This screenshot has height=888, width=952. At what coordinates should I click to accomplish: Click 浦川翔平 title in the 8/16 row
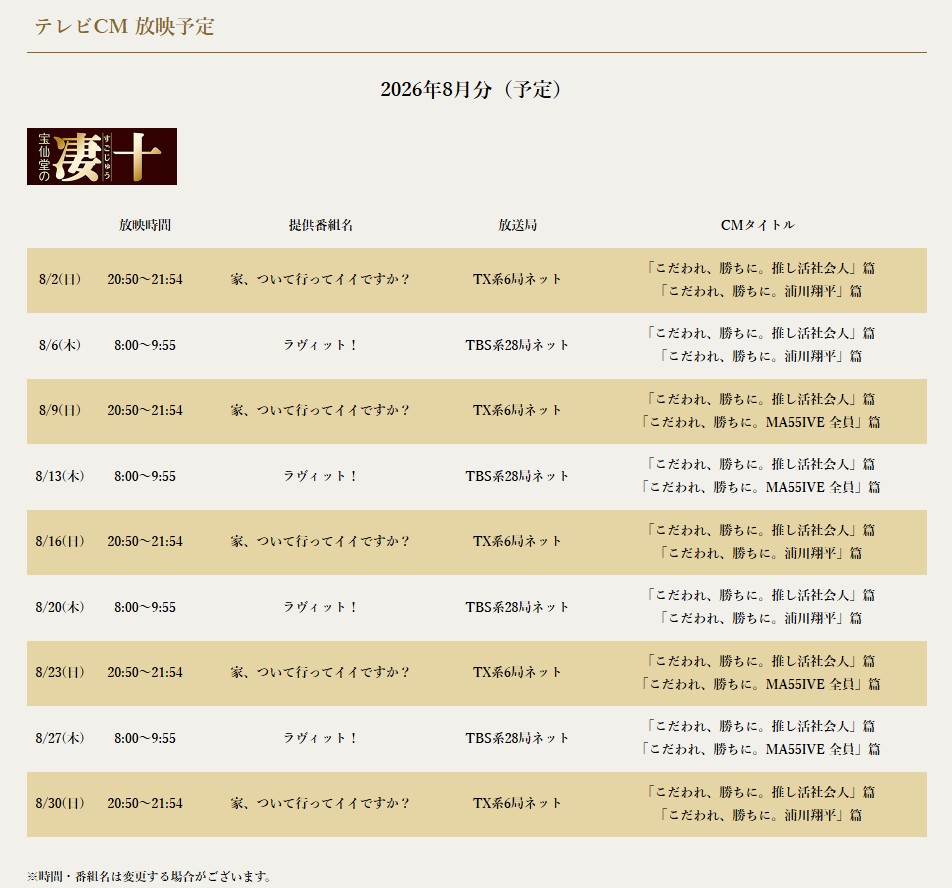point(761,553)
